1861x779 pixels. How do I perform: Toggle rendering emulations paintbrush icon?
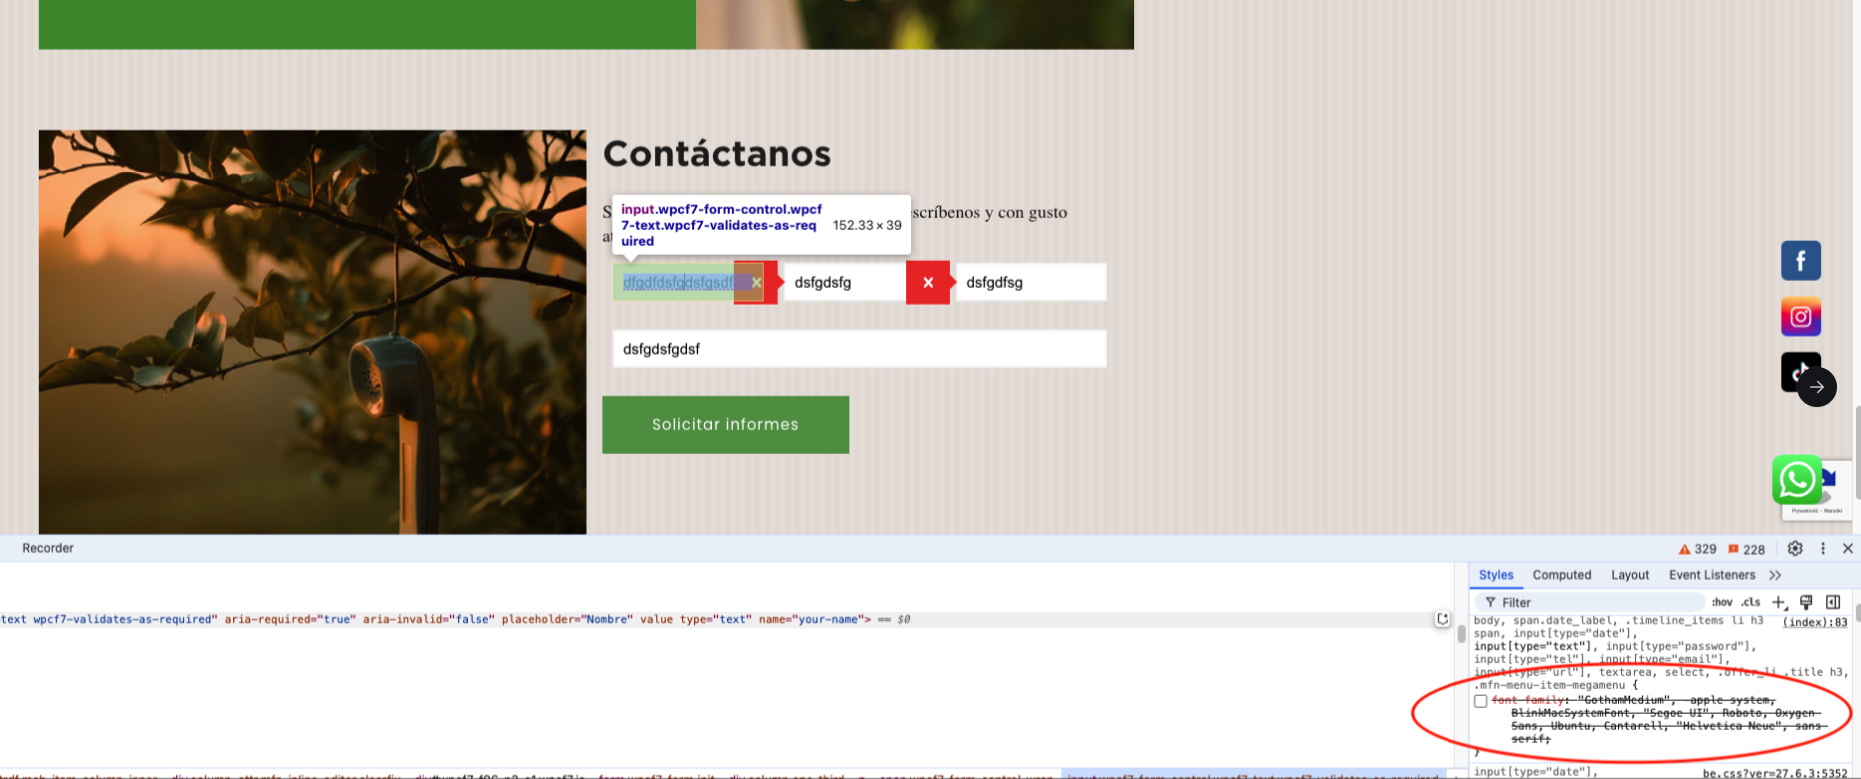1806,602
